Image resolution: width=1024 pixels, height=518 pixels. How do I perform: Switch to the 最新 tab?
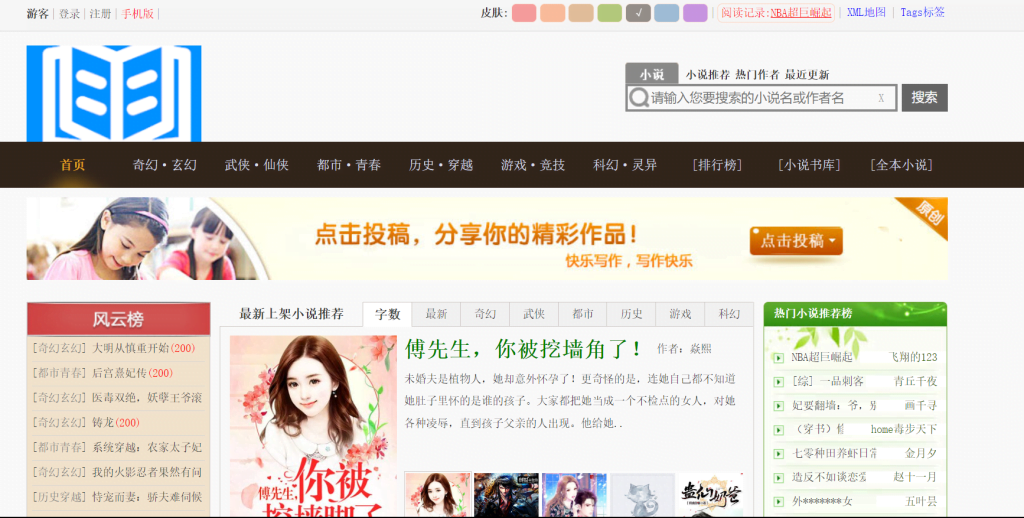(436, 314)
